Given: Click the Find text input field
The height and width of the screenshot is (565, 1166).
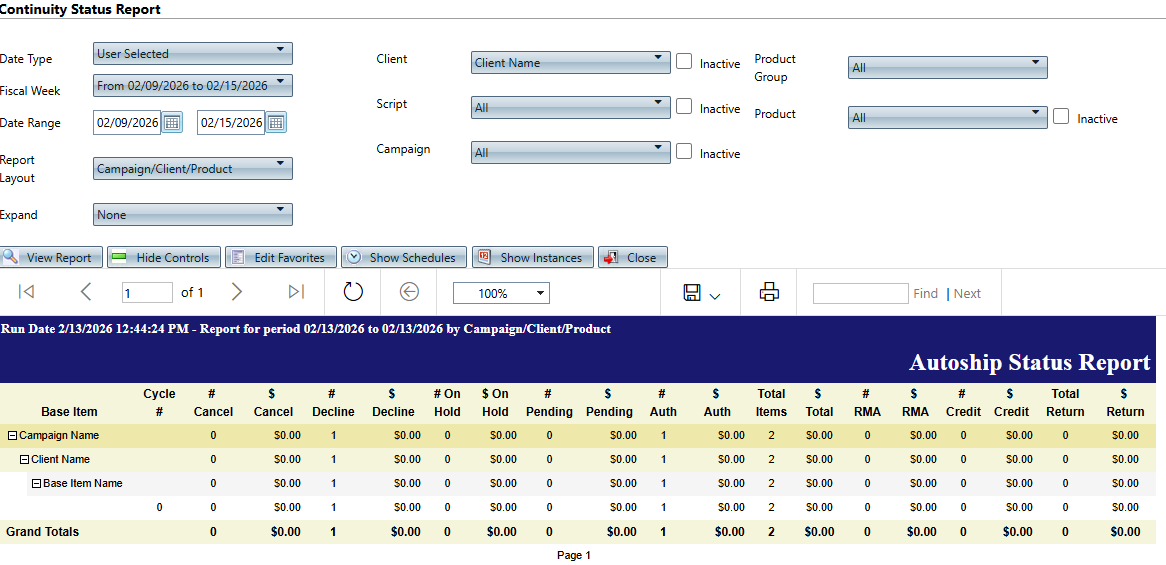Looking at the screenshot, I should pos(860,293).
